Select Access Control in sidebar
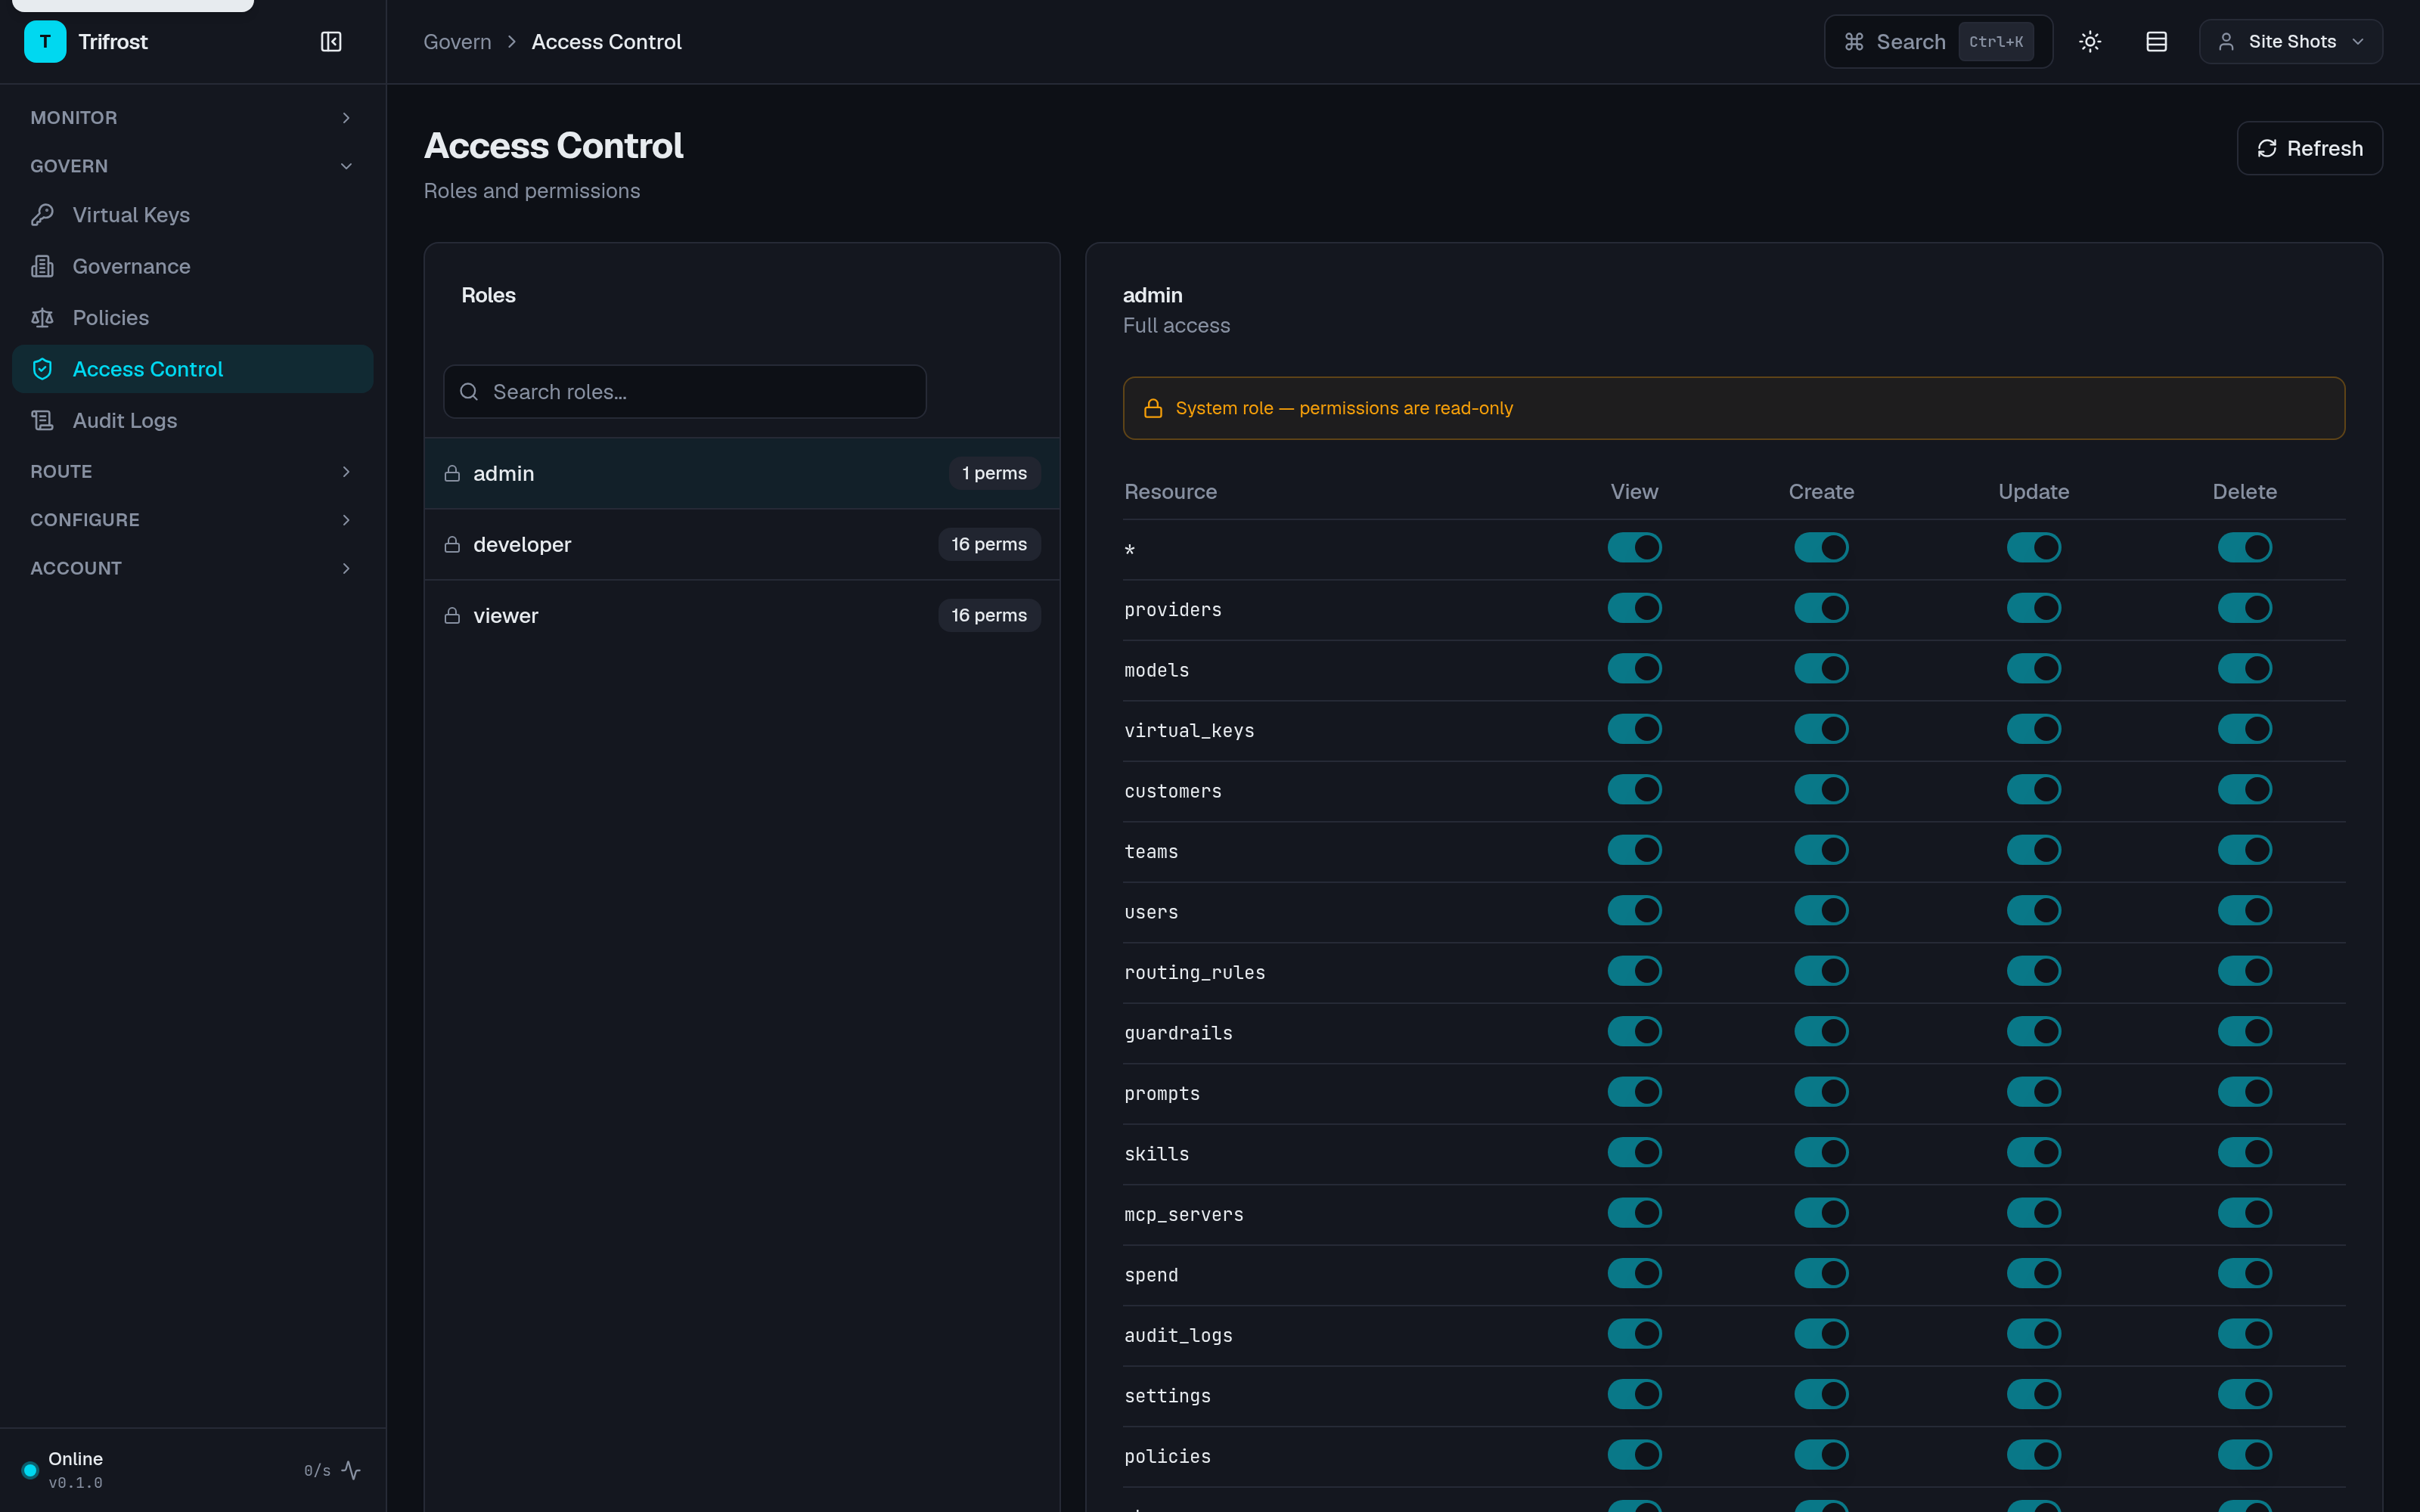Viewport: 2420px width, 1512px height. pos(192,369)
